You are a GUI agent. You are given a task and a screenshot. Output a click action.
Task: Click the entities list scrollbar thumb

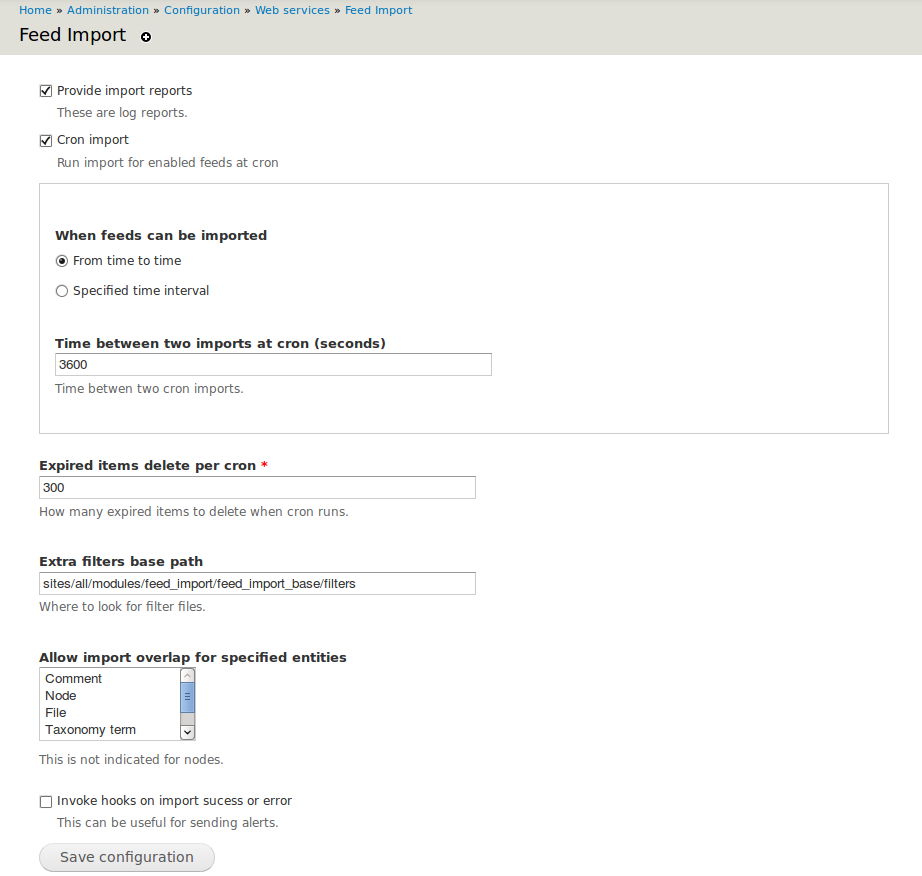[x=188, y=697]
